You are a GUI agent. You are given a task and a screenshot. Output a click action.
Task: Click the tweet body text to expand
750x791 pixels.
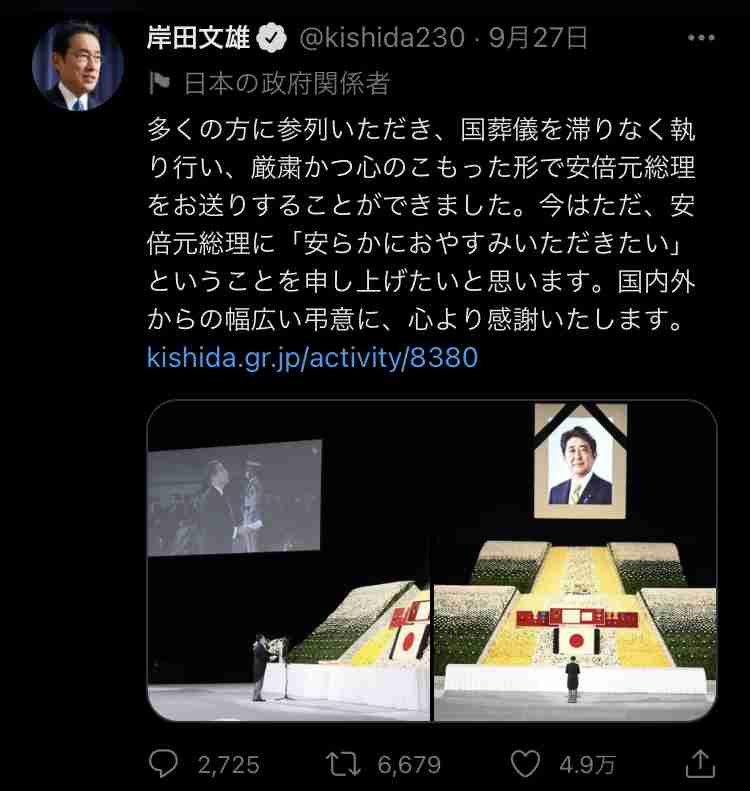click(x=422, y=225)
